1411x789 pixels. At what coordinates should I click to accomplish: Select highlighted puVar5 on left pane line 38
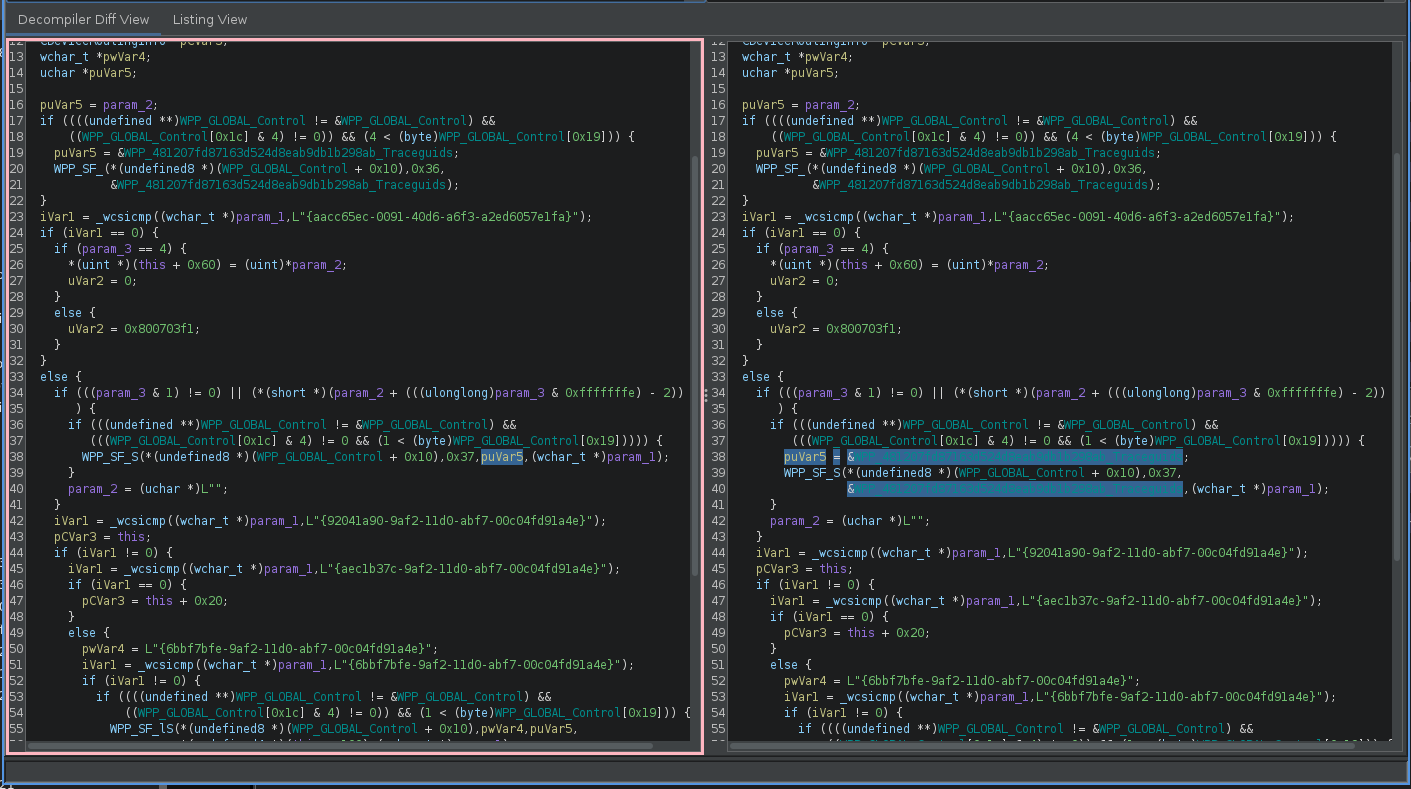502,457
